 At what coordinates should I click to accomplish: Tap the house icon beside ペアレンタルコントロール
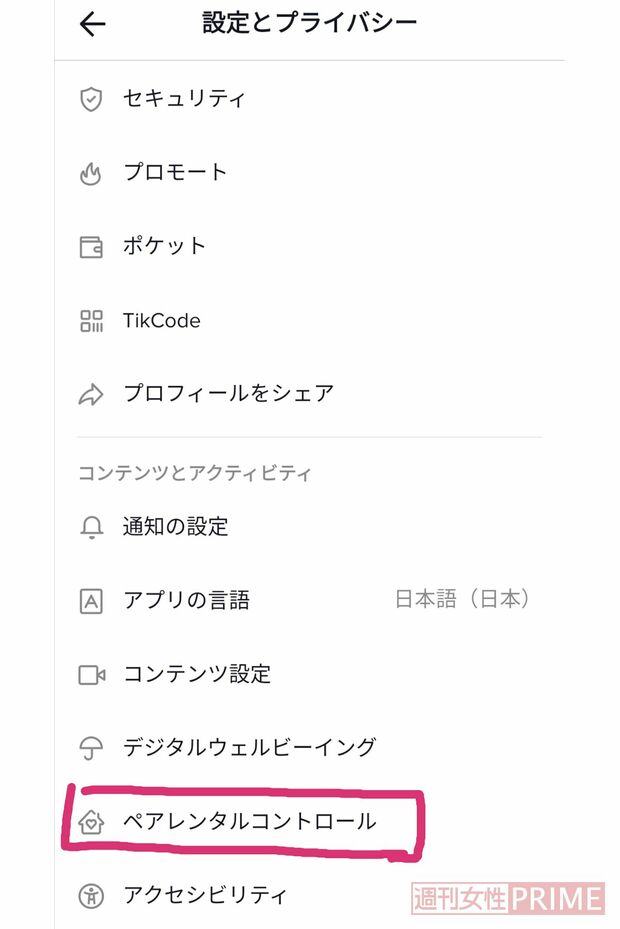90,820
